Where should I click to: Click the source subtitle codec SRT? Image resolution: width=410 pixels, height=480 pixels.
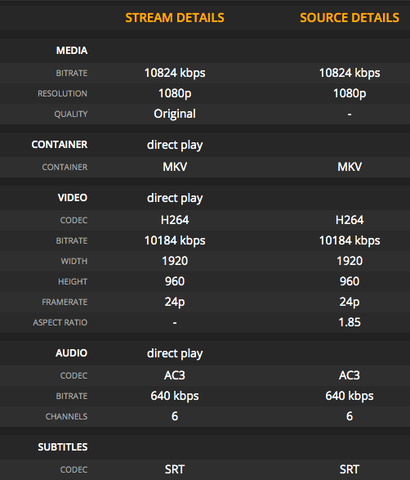349,469
